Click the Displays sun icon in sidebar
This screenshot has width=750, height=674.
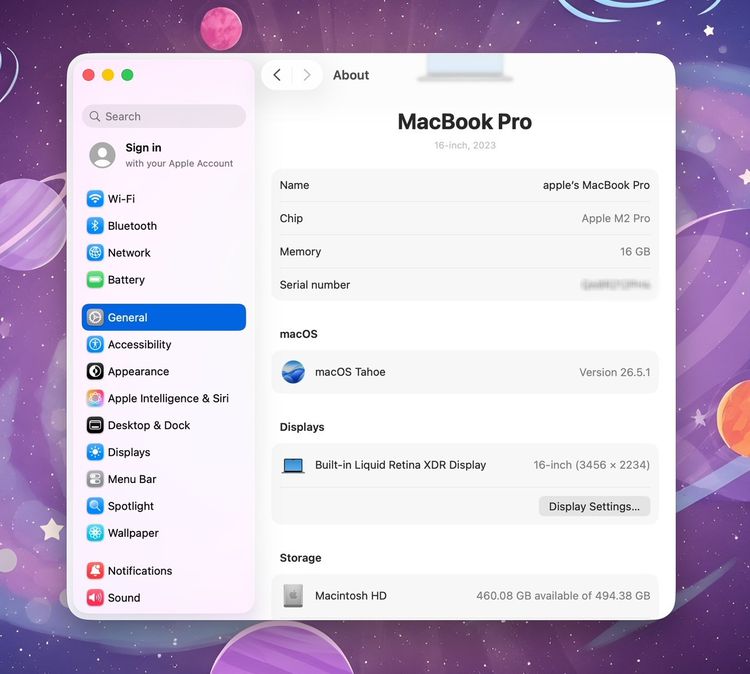pyautogui.click(x=95, y=452)
